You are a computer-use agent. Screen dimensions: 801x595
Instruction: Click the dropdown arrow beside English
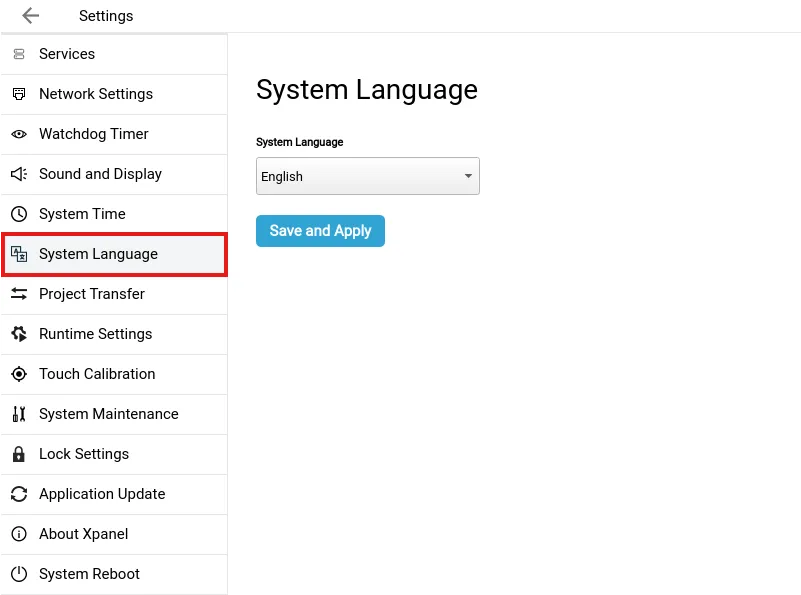(468, 177)
